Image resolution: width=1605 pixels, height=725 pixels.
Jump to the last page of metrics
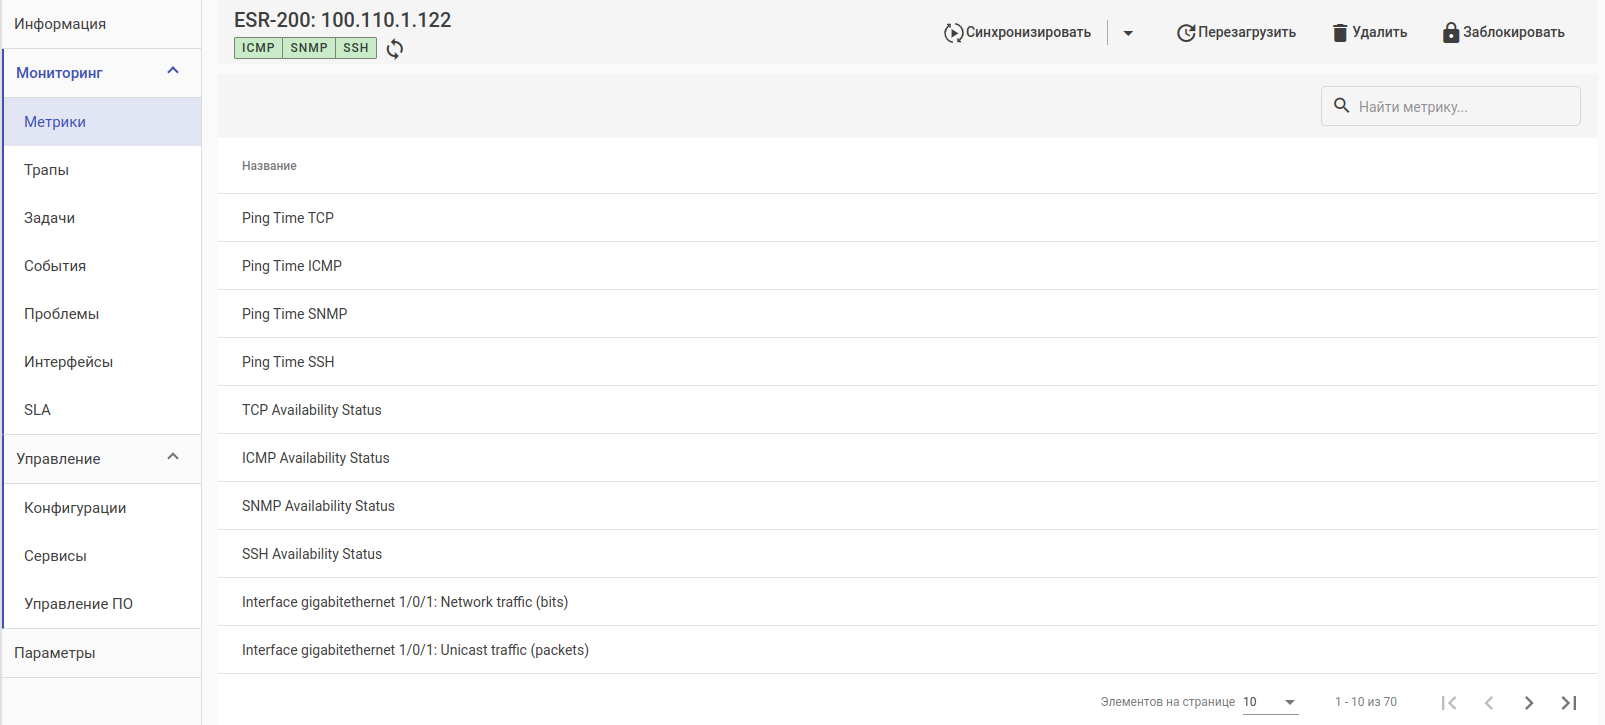coord(1569,703)
